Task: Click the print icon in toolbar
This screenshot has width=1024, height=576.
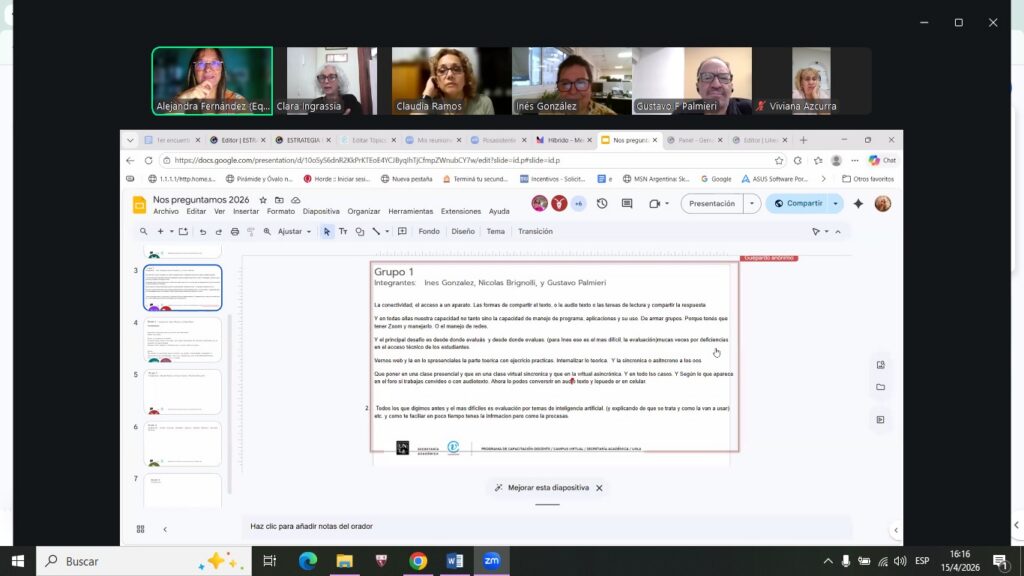Action: pyautogui.click(x=235, y=231)
